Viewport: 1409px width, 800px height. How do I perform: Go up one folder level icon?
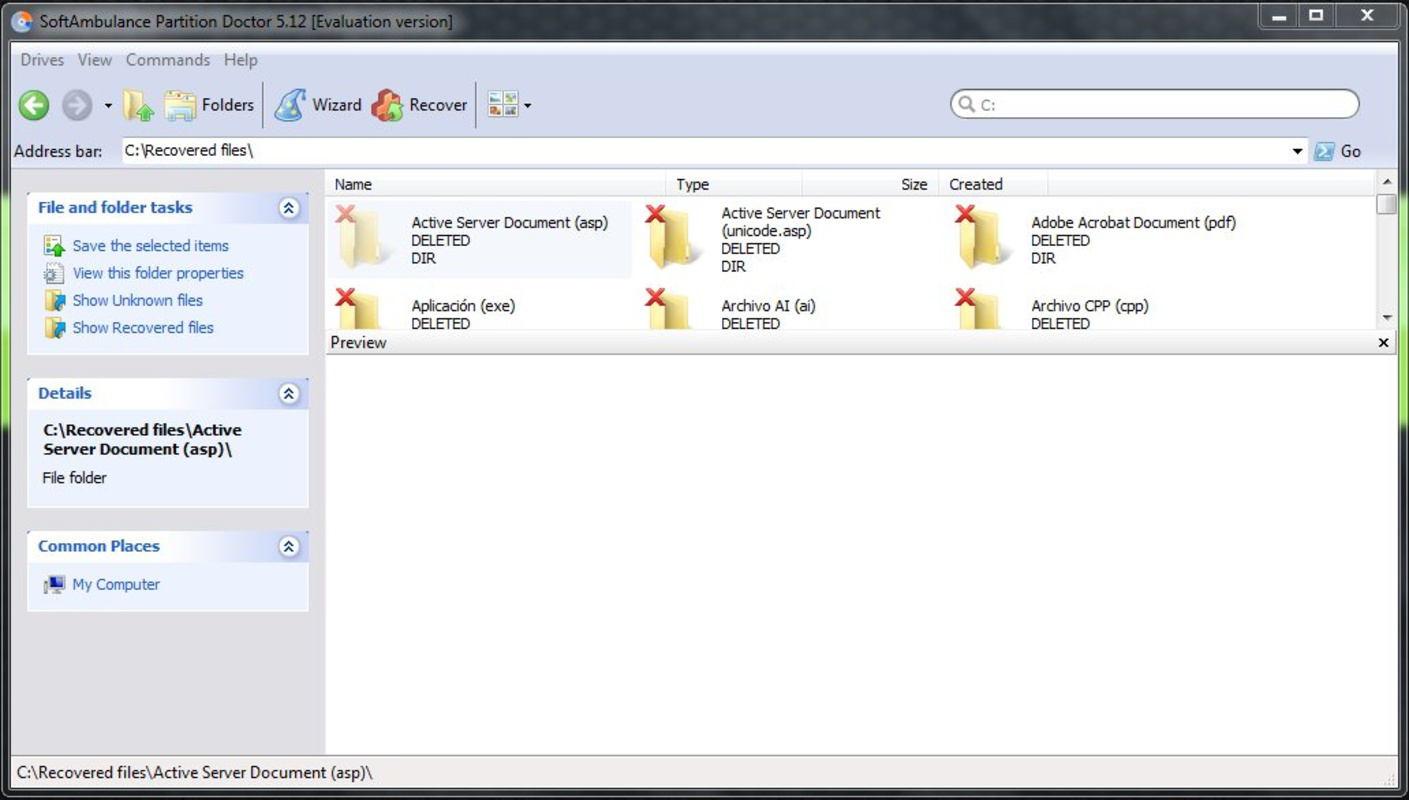[138, 105]
